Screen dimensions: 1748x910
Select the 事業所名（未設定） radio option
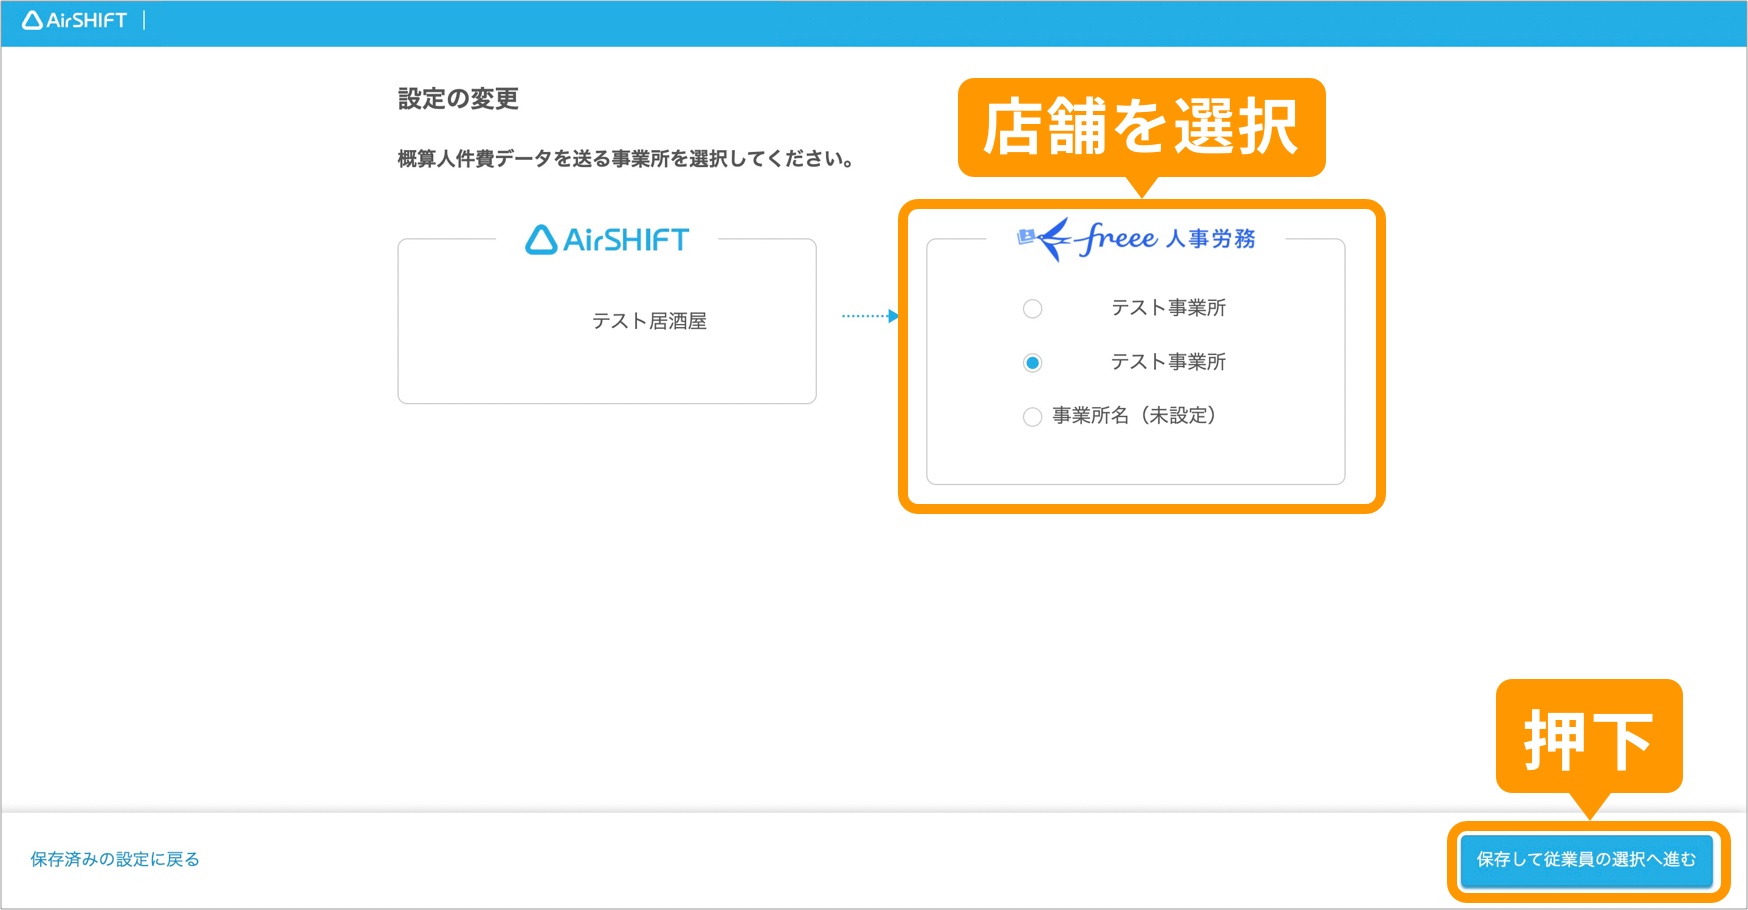tap(1032, 417)
